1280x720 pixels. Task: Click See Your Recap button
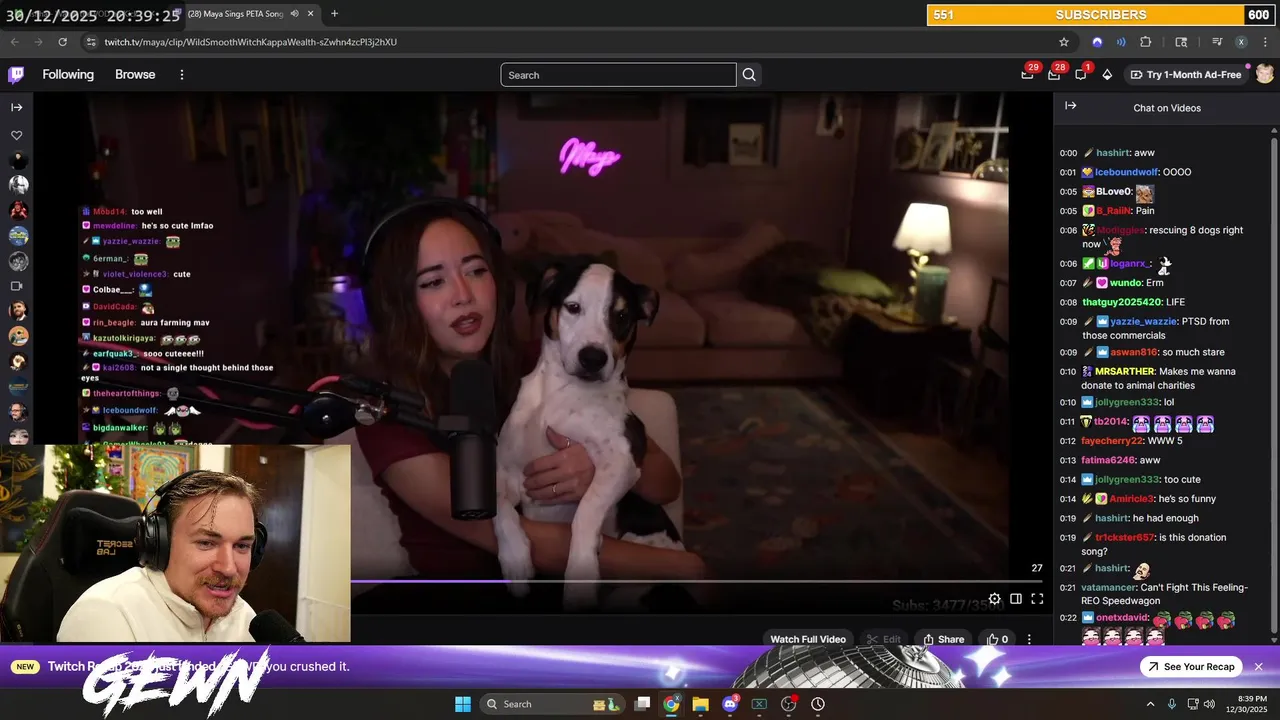1191,667
